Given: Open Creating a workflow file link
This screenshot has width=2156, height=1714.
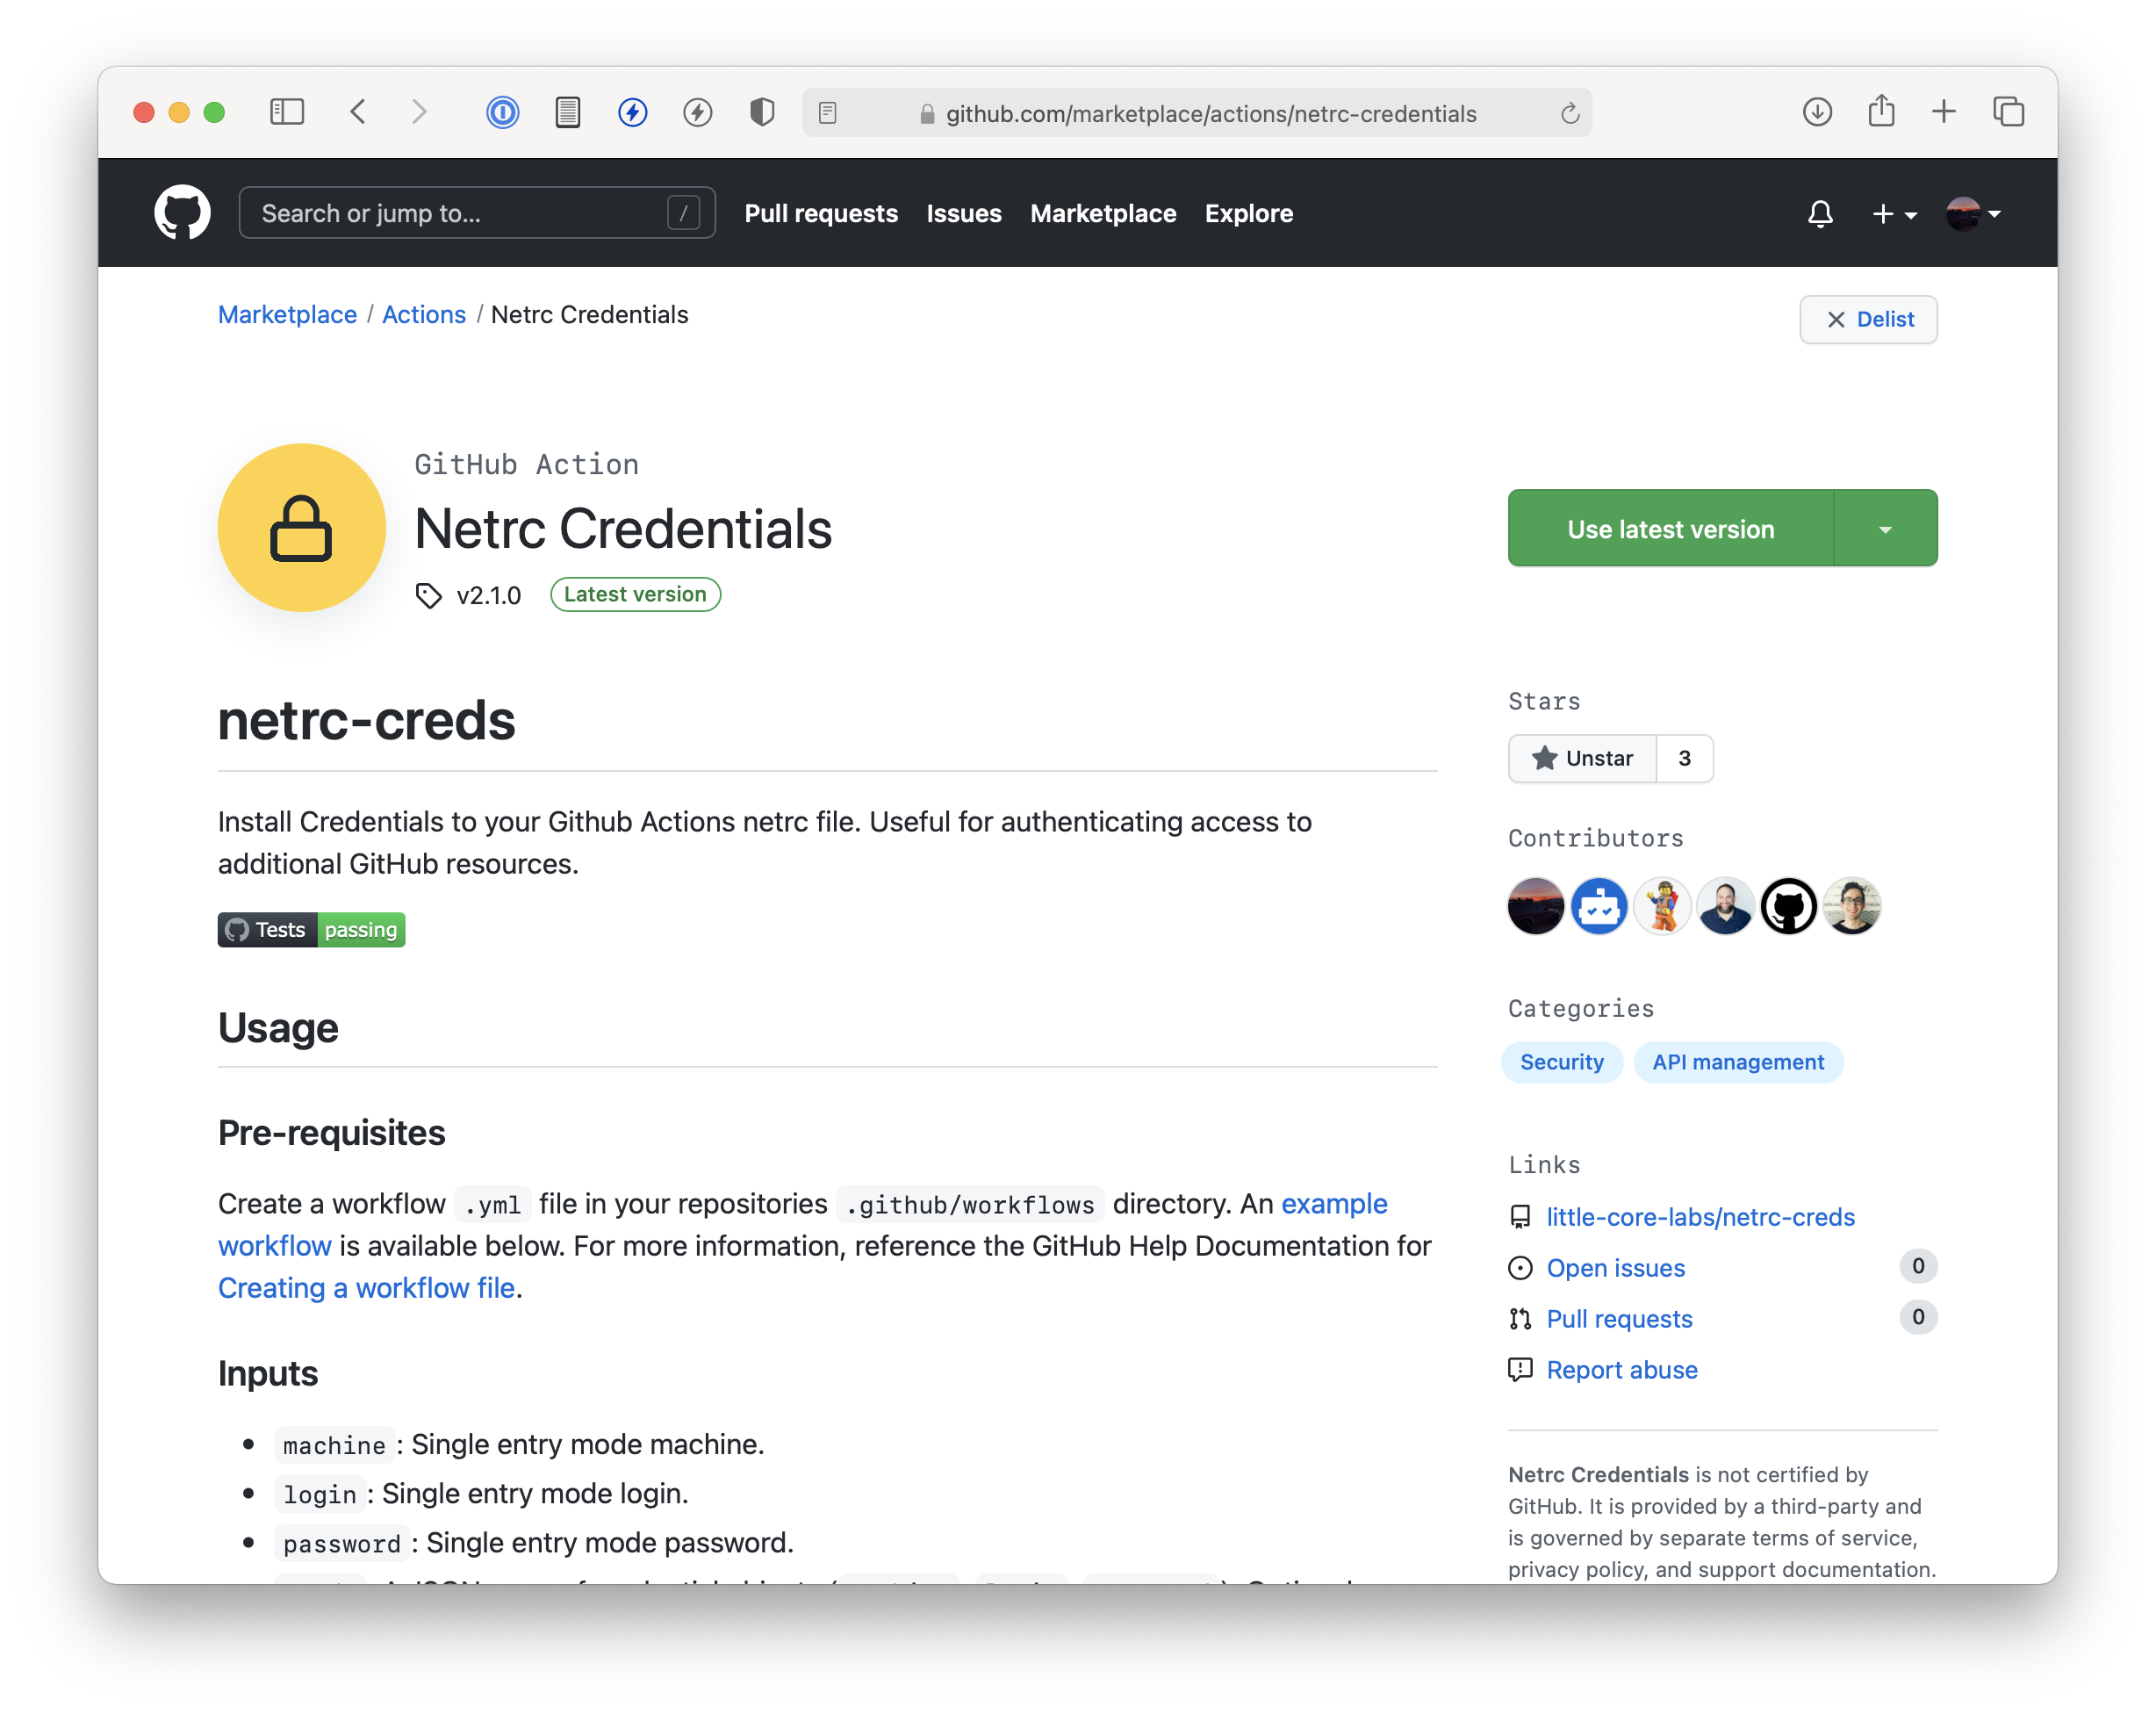Looking at the screenshot, I should click(x=367, y=1288).
